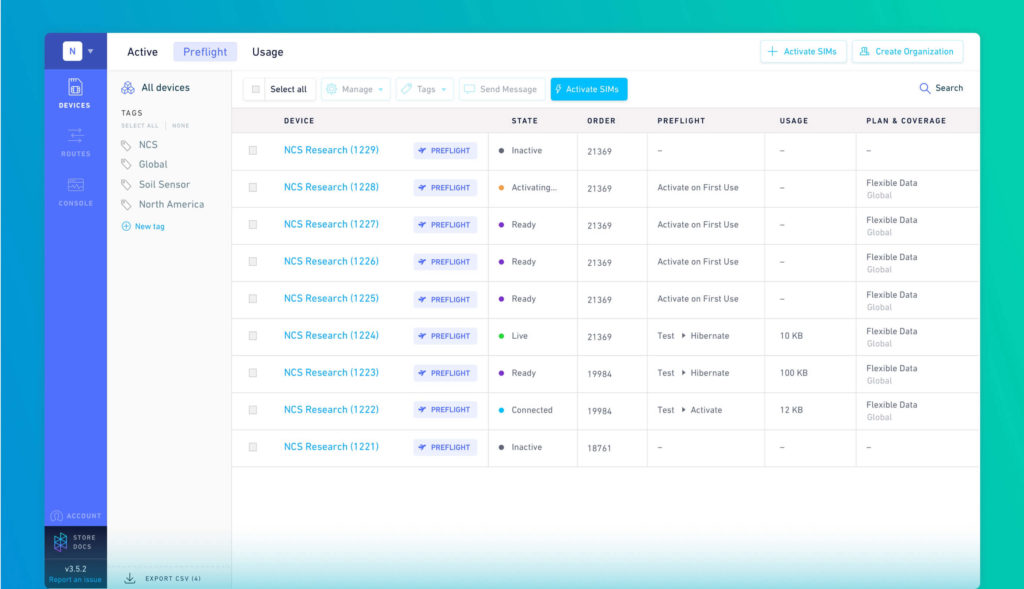
Task: Click the Search magnifier icon
Action: coord(925,88)
